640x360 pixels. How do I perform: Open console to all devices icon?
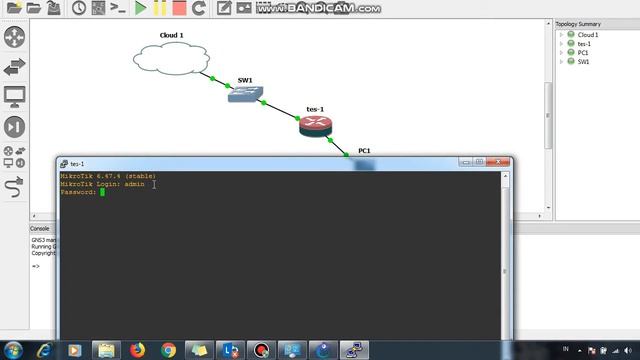click(x=118, y=7)
